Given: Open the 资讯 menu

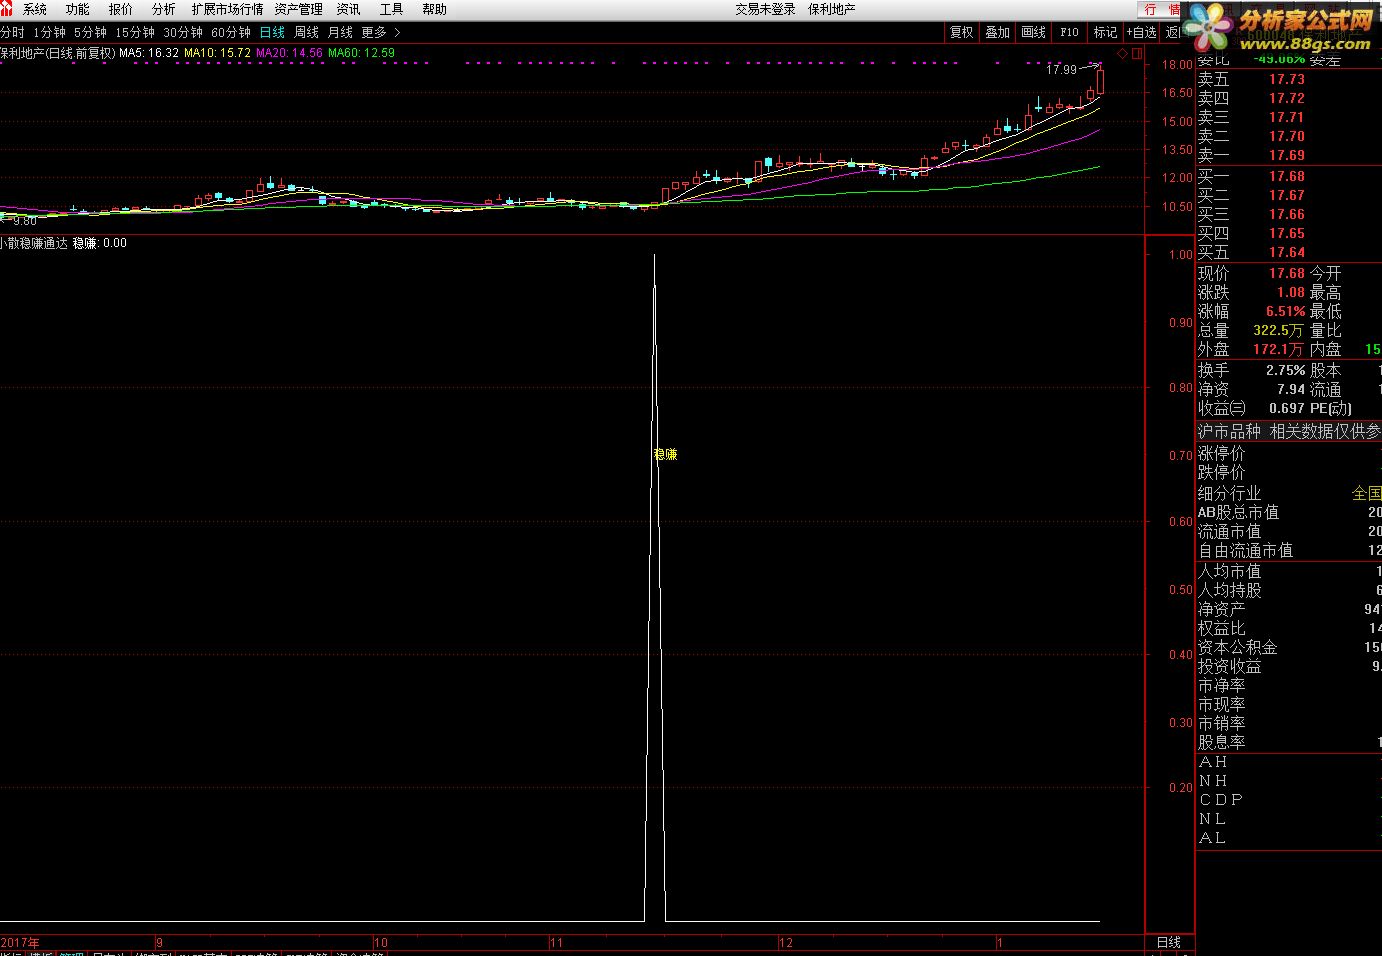Looking at the screenshot, I should [348, 9].
